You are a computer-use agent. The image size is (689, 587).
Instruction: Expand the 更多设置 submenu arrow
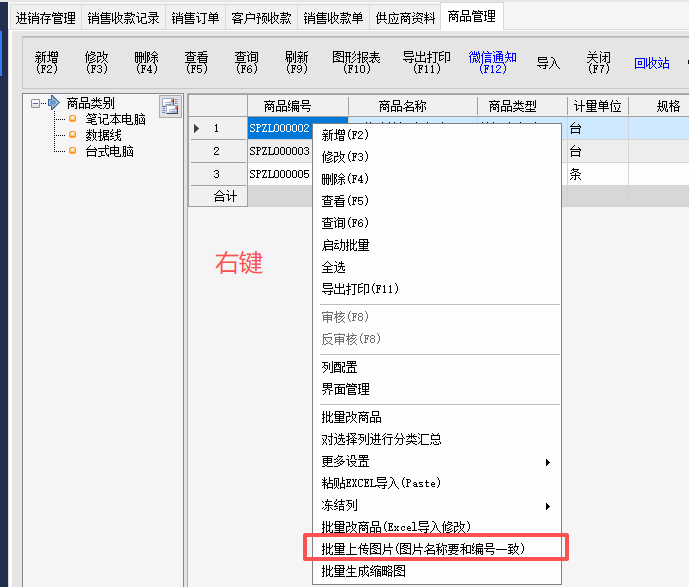547,461
